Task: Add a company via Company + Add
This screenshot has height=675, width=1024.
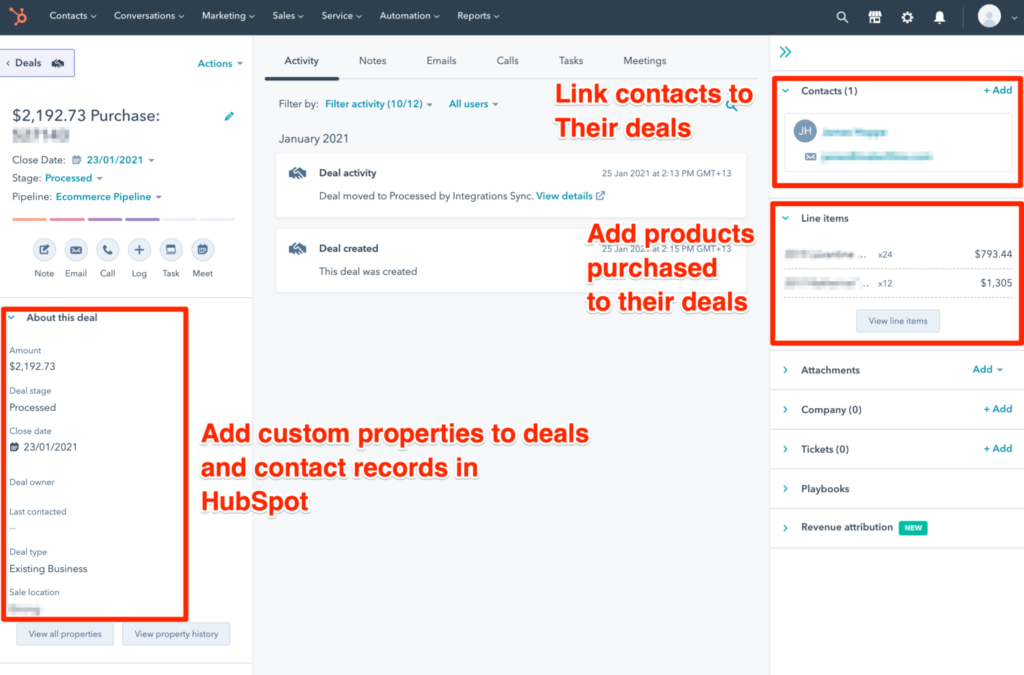Action: point(998,409)
